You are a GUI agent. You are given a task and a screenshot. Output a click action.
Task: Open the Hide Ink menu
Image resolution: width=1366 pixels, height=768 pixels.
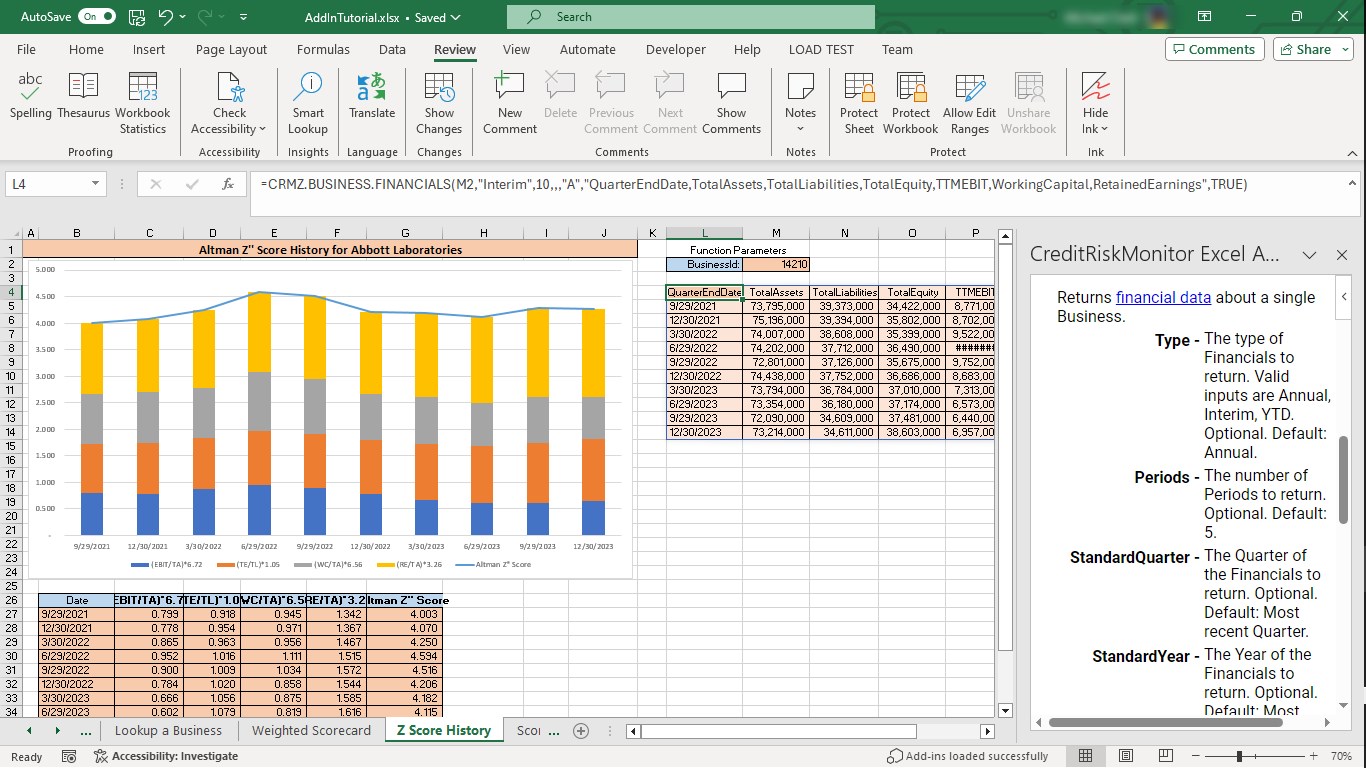tap(1095, 103)
